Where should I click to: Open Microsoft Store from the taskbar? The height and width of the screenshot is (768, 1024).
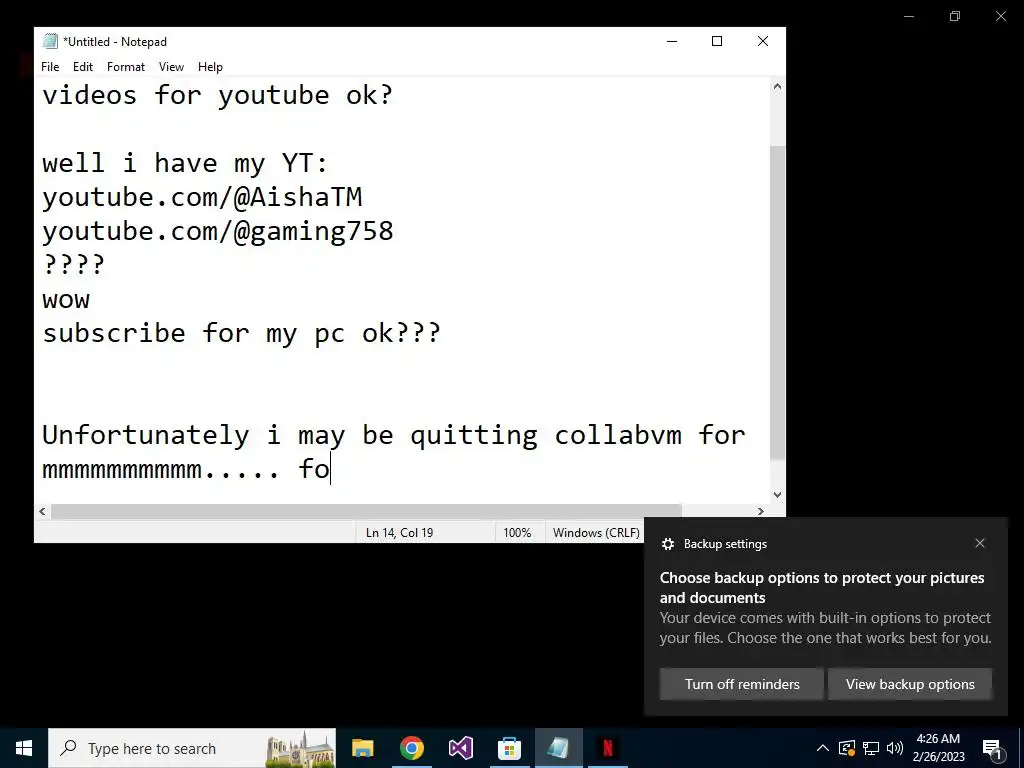(x=509, y=748)
